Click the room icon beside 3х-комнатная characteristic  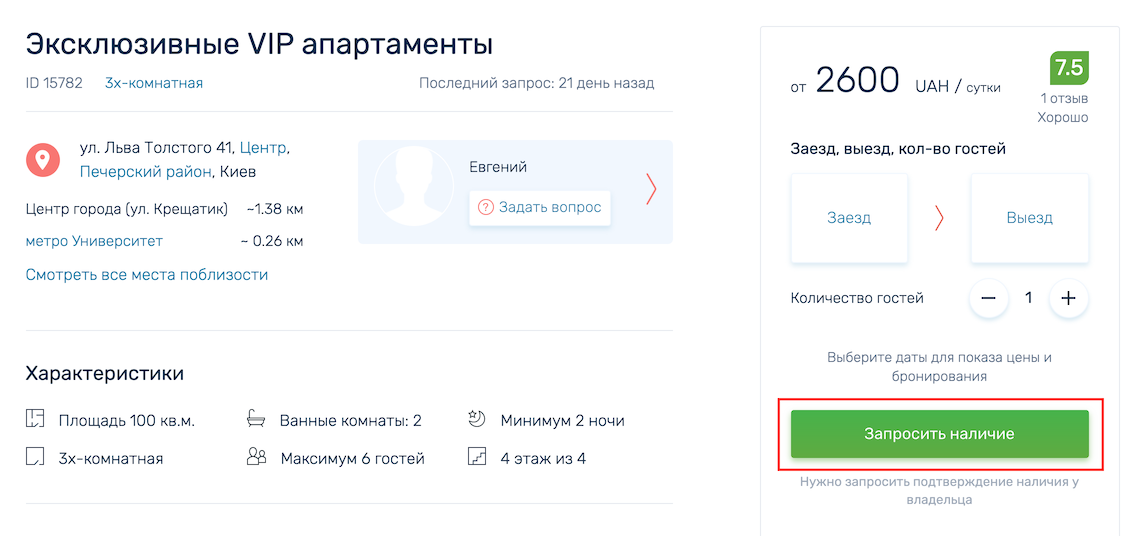click(x=35, y=457)
